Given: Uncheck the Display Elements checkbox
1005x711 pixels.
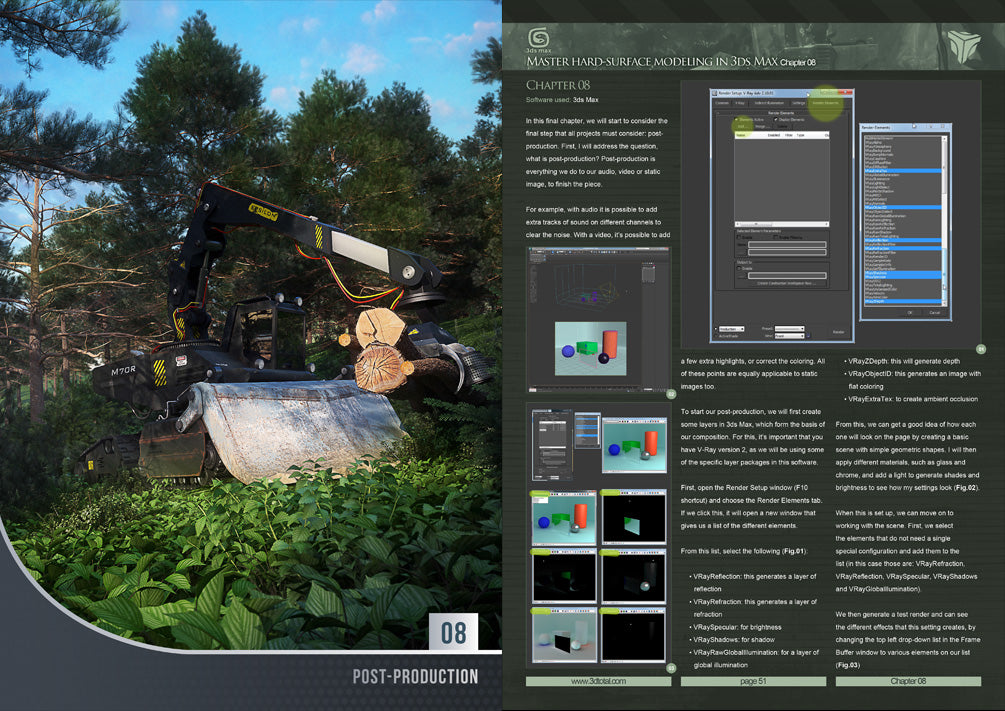Looking at the screenshot, I should 776,119.
